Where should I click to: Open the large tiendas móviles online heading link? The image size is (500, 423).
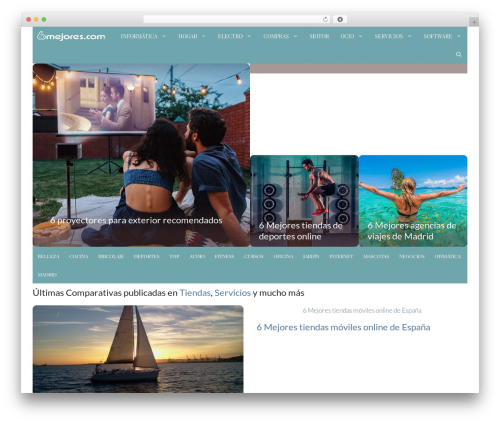tap(343, 327)
